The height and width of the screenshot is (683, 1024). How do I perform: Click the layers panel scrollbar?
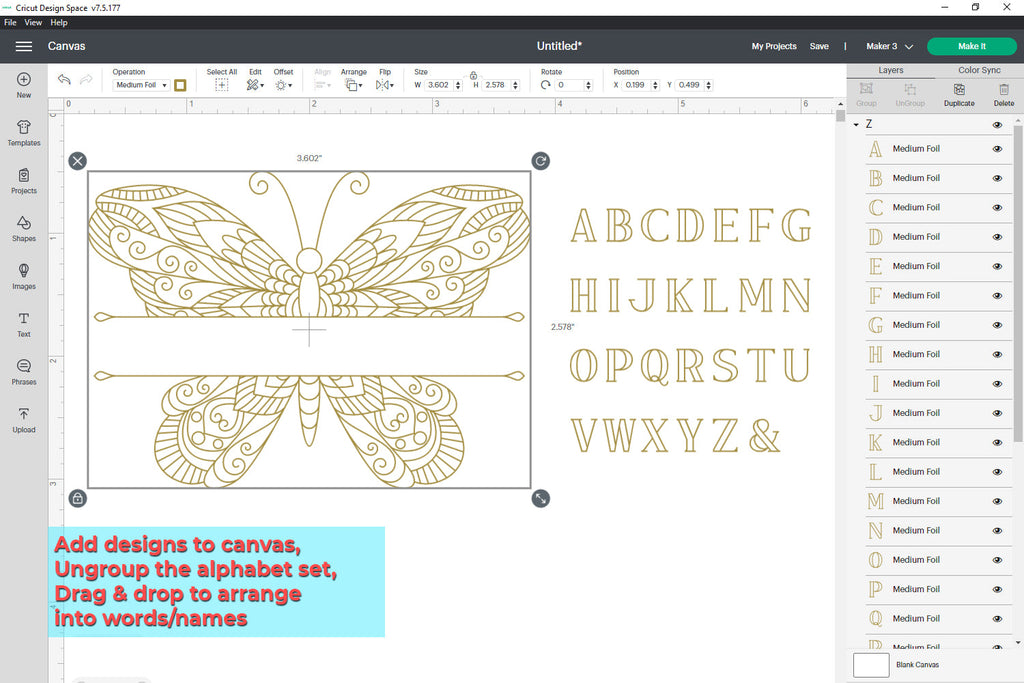click(1017, 281)
